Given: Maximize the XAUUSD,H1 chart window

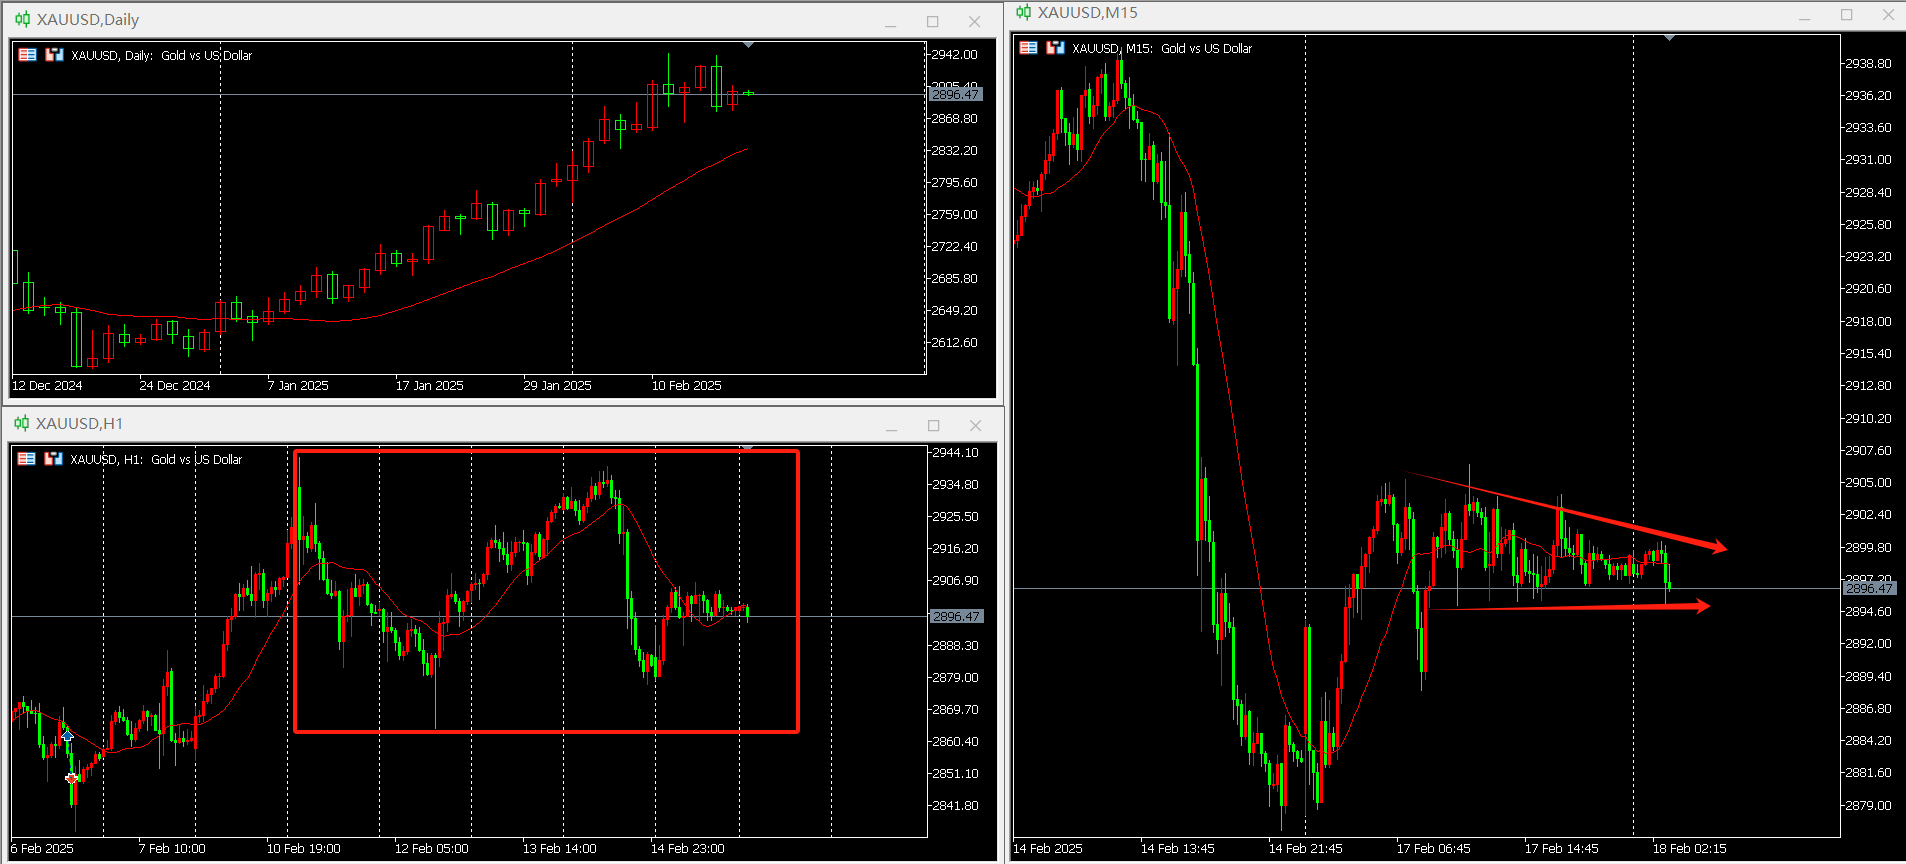Looking at the screenshot, I should click(x=934, y=426).
